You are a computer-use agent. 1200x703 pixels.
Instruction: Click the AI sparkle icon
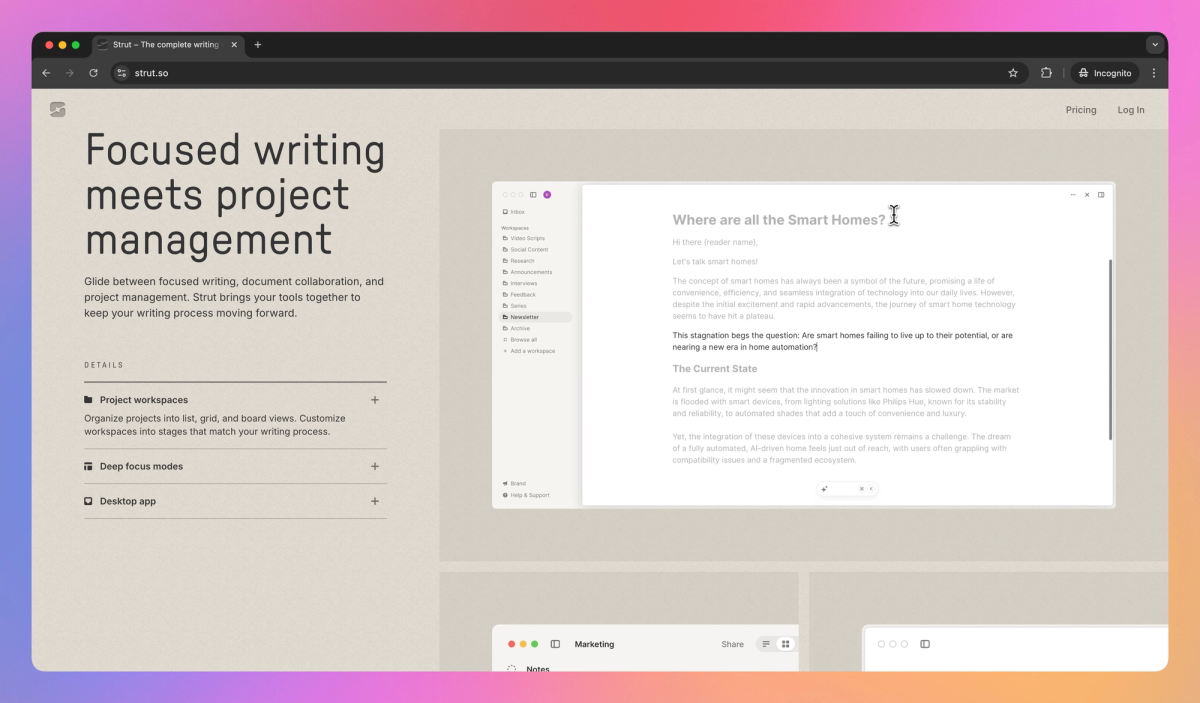tap(825, 489)
